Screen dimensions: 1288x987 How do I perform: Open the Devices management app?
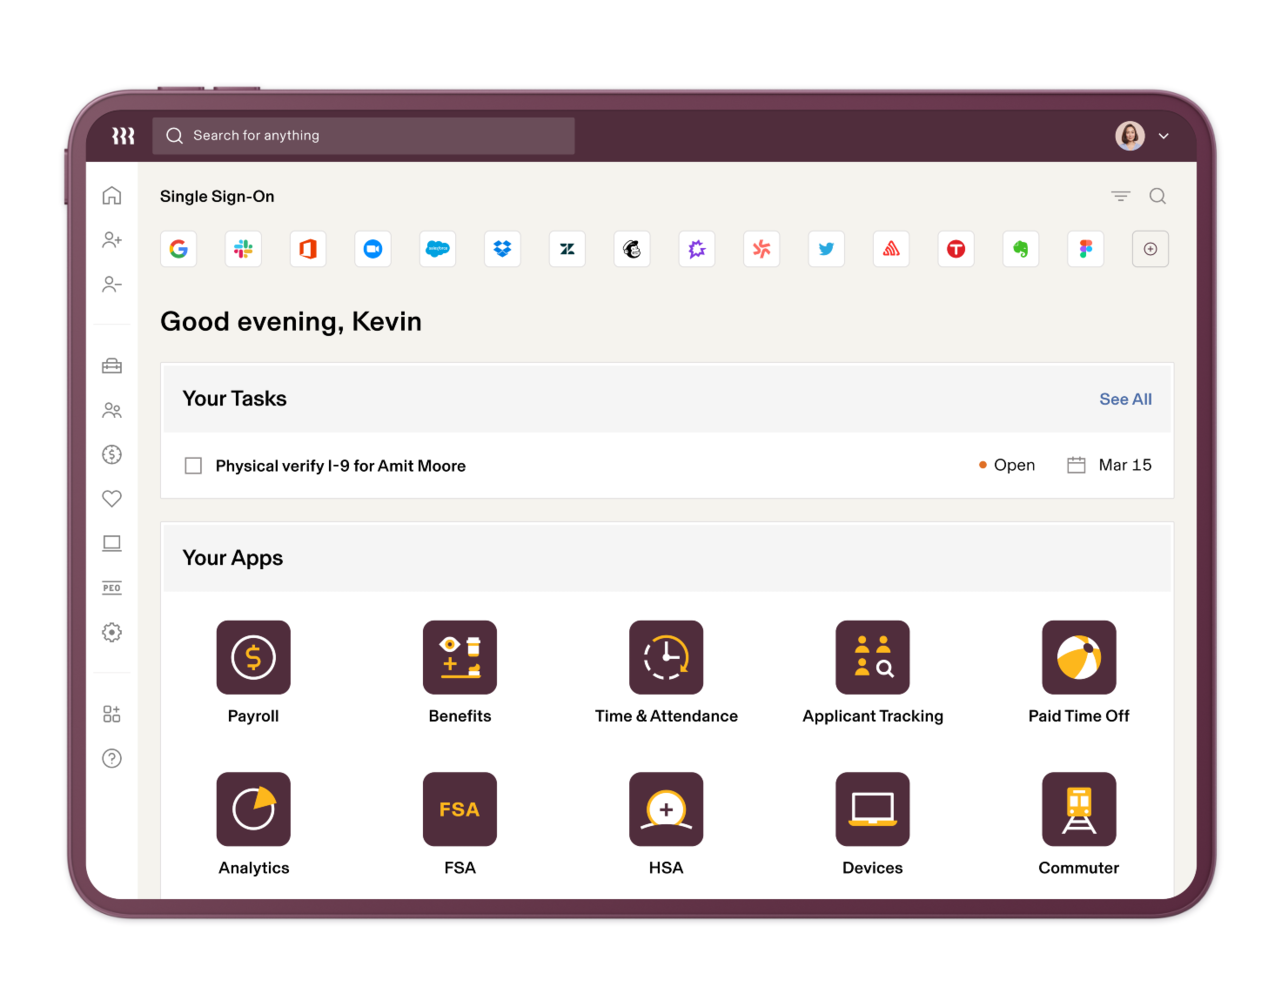coord(872,808)
